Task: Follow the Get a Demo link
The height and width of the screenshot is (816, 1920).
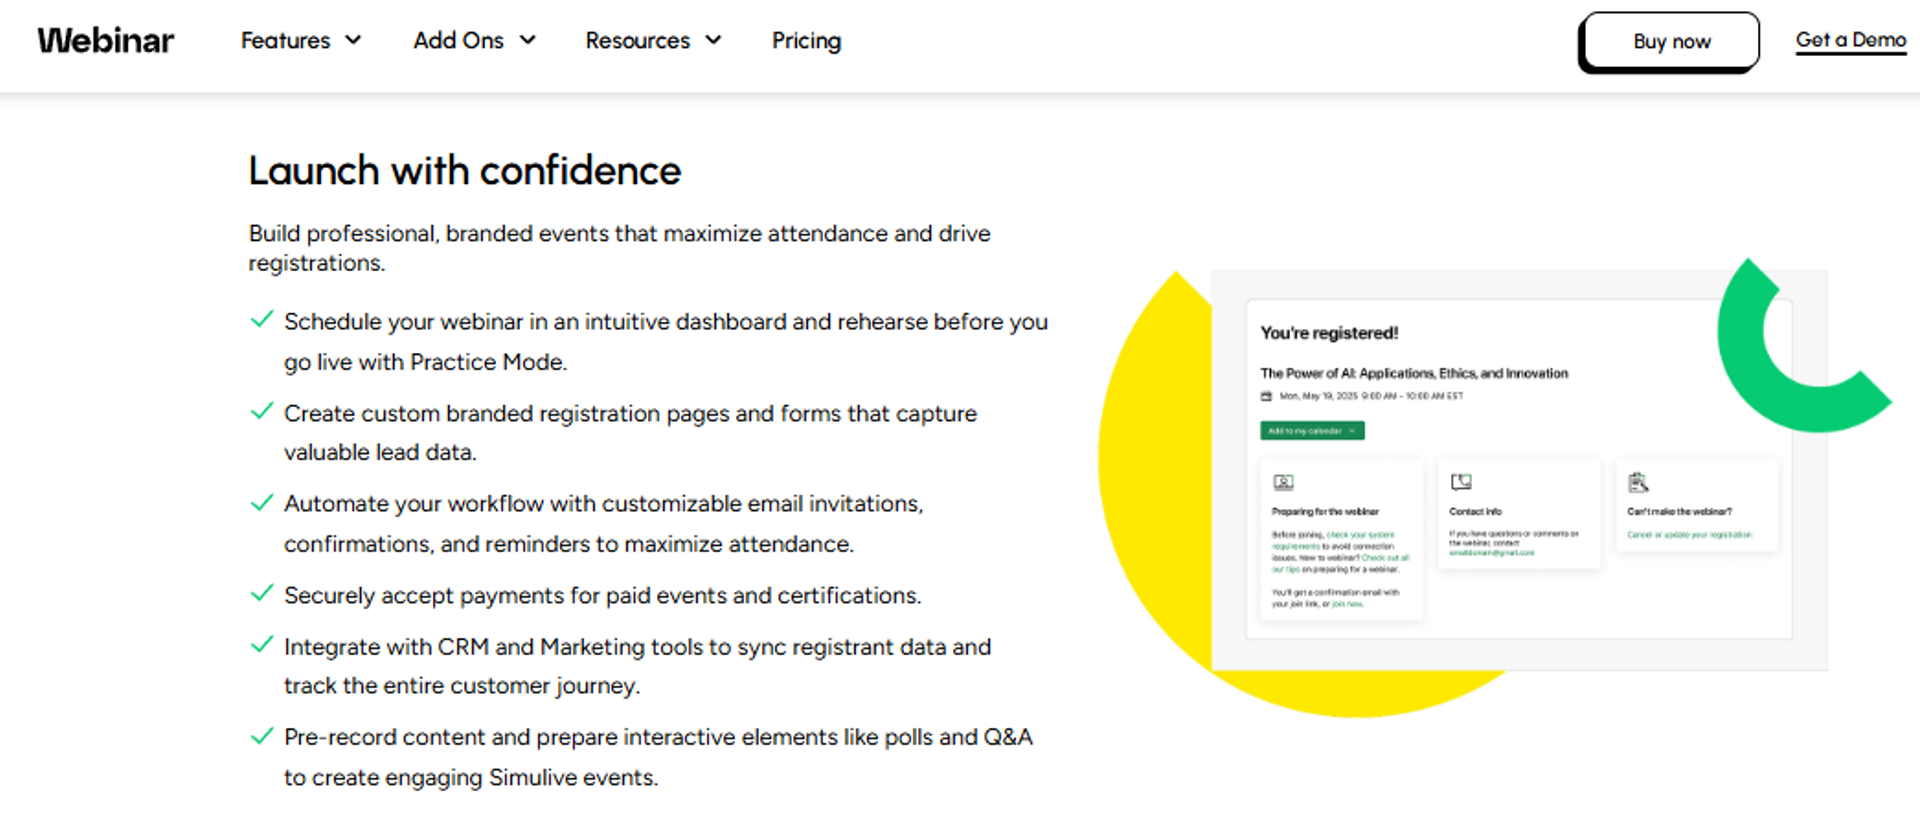Action: tap(1851, 40)
